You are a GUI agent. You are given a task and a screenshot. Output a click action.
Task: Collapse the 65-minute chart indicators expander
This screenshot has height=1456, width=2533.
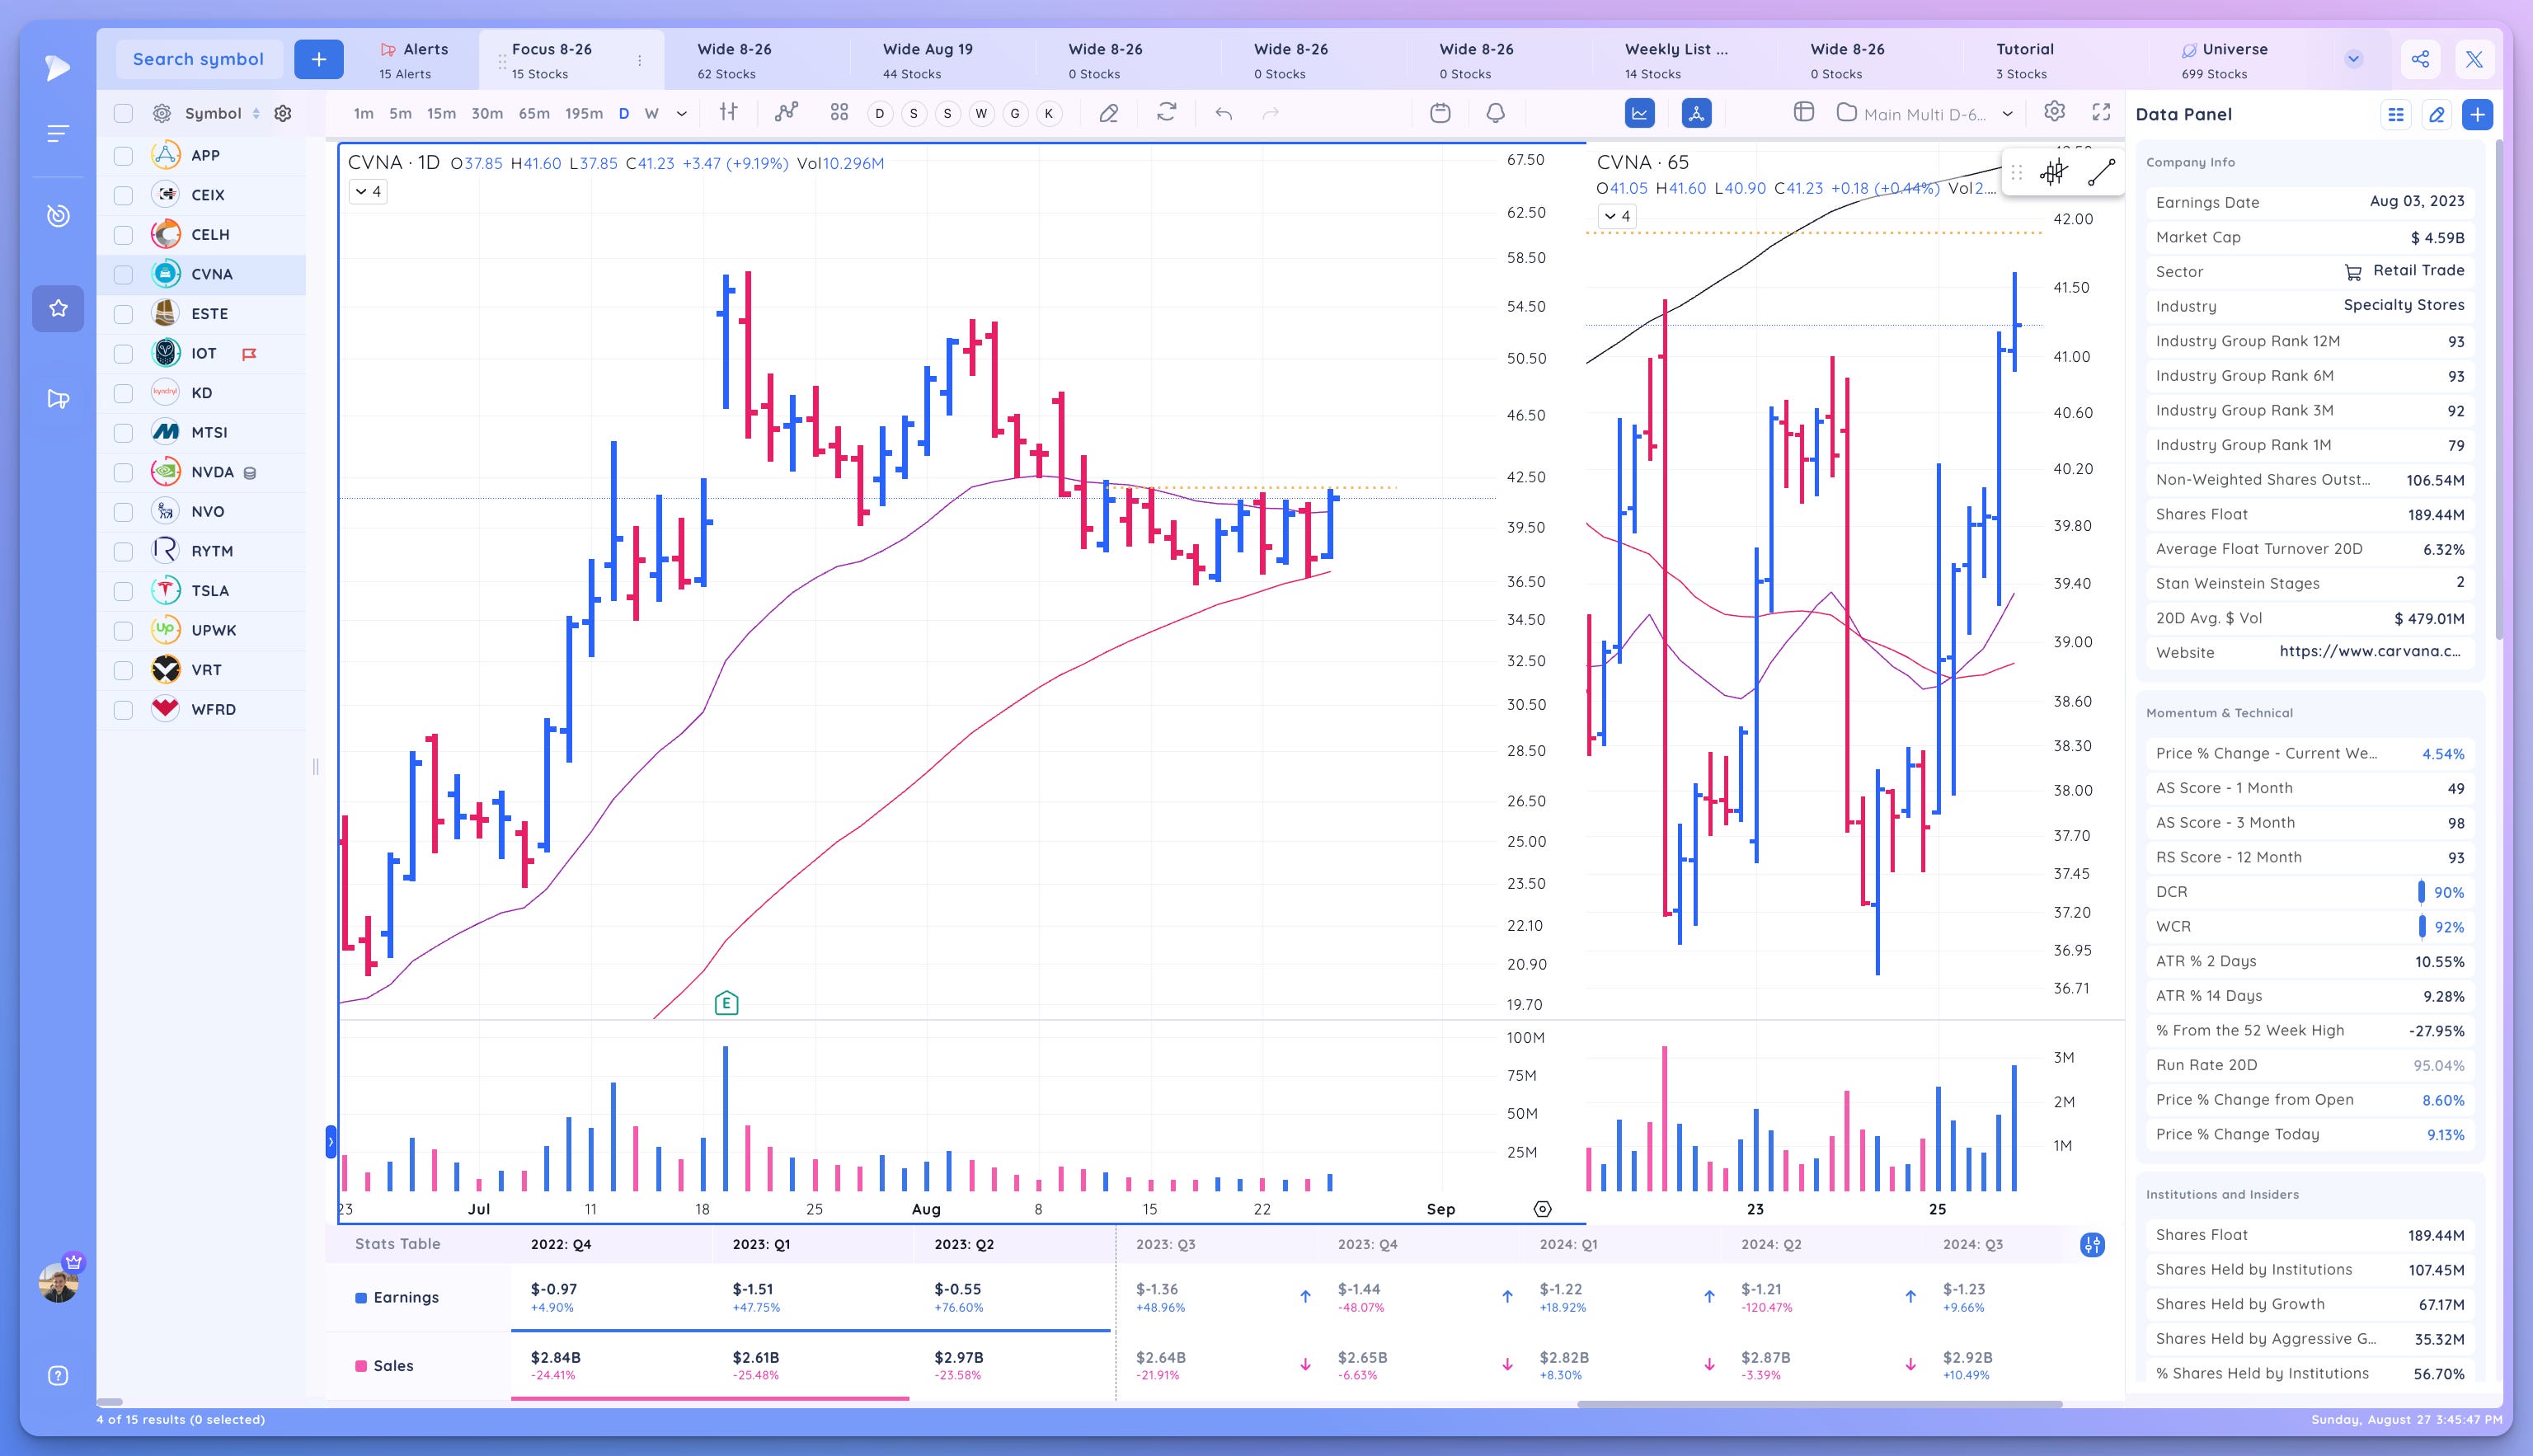tap(1616, 216)
